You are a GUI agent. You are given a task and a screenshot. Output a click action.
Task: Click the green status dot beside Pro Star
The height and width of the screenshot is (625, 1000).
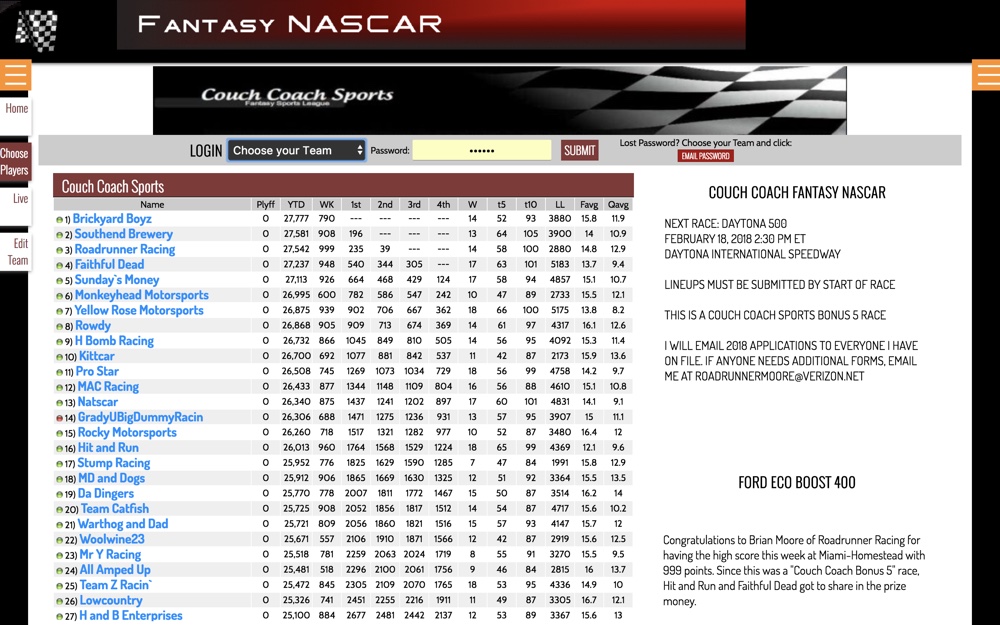[59, 372]
